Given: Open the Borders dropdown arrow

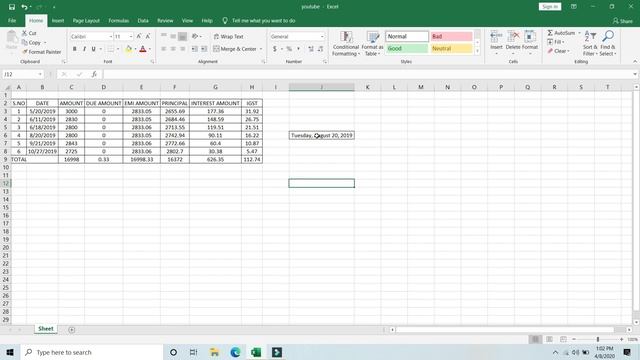Looking at the screenshot, I should [x=118, y=49].
